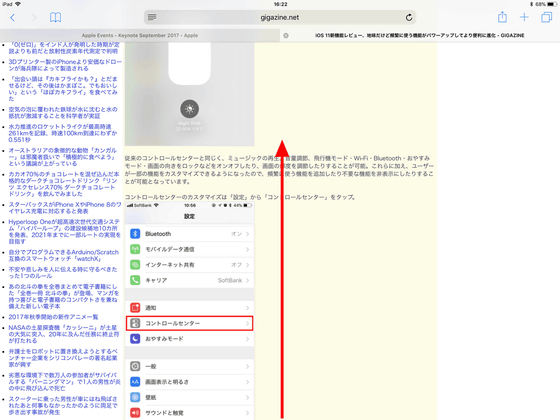Open the 「ほぼカキフライ」 article link

click(x=63, y=89)
